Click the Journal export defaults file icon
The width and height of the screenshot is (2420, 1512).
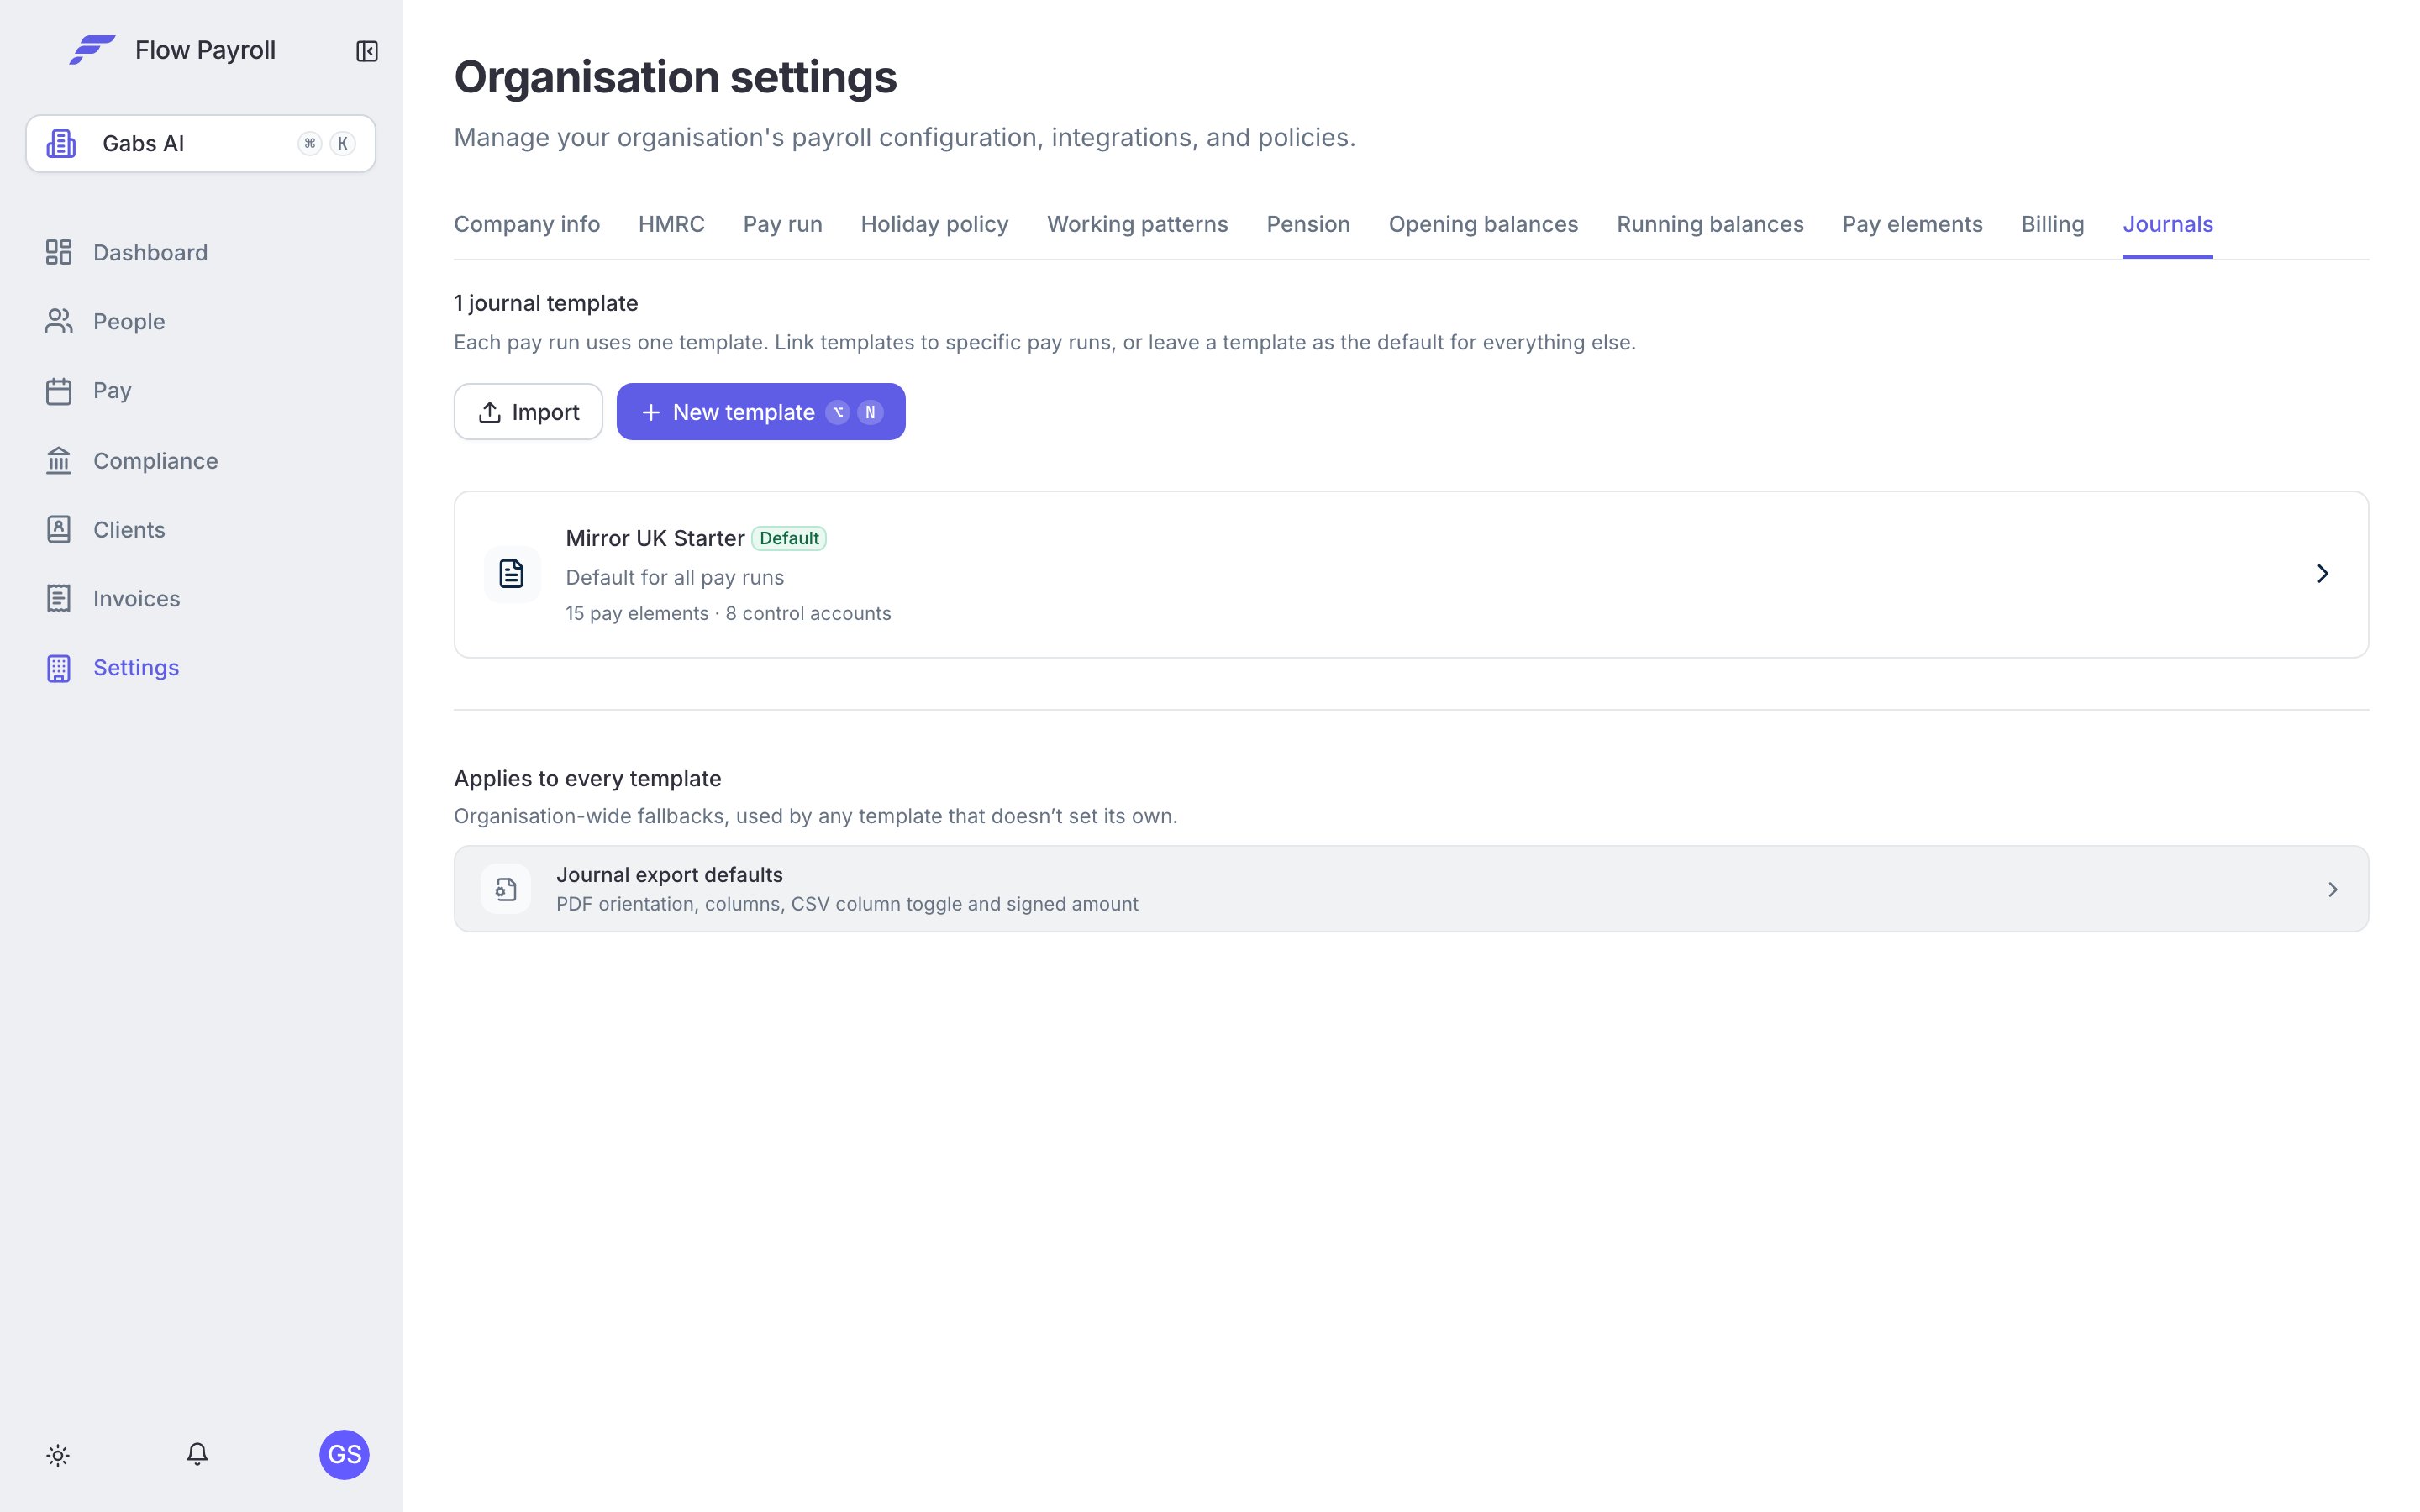(x=506, y=889)
